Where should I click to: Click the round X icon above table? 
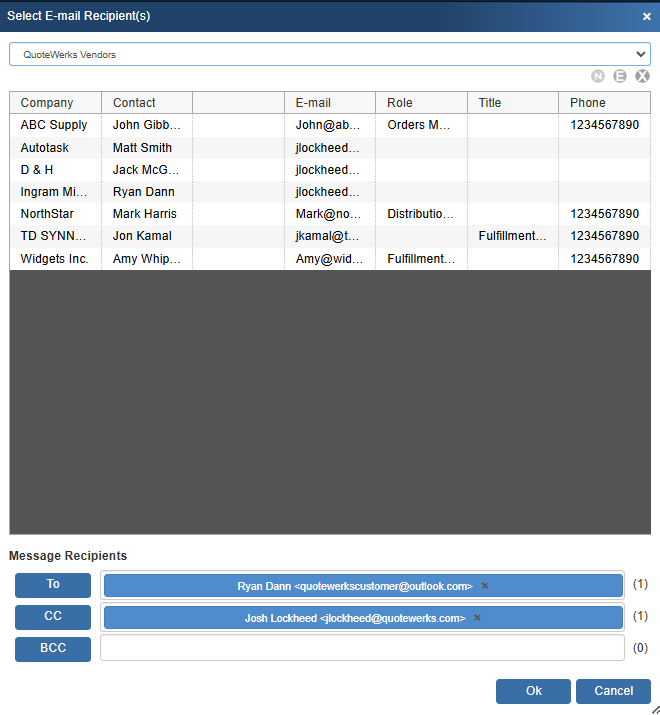point(642,76)
